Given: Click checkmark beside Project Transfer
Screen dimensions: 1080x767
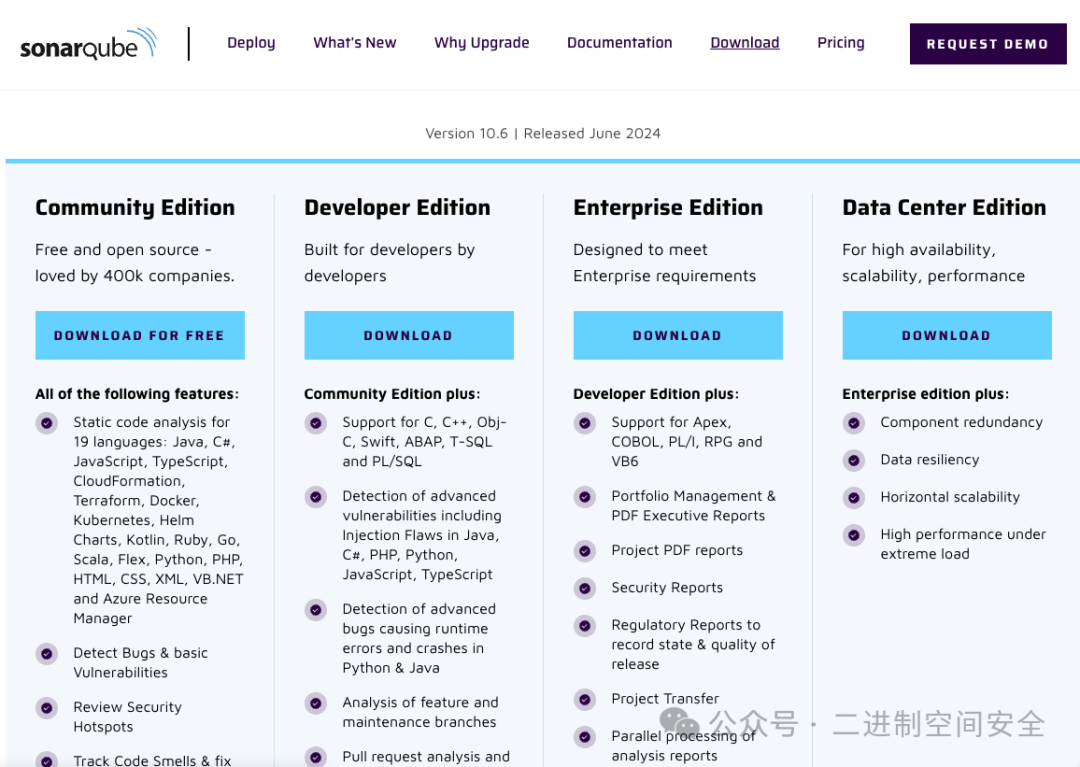Looking at the screenshot, I should pos(585,700).
